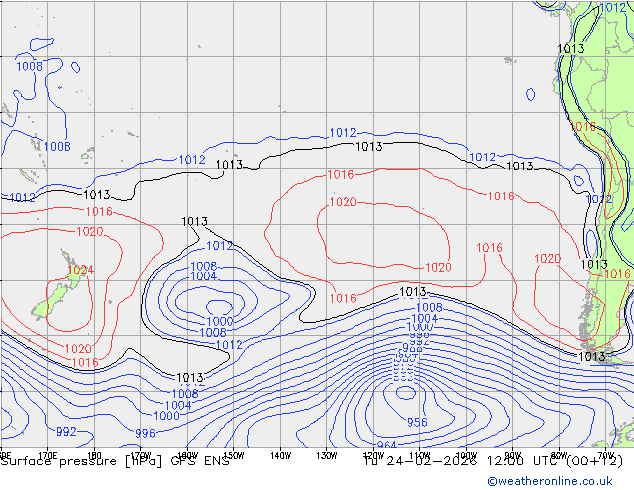Select the 992 isobar label

[x=66, y=431]
